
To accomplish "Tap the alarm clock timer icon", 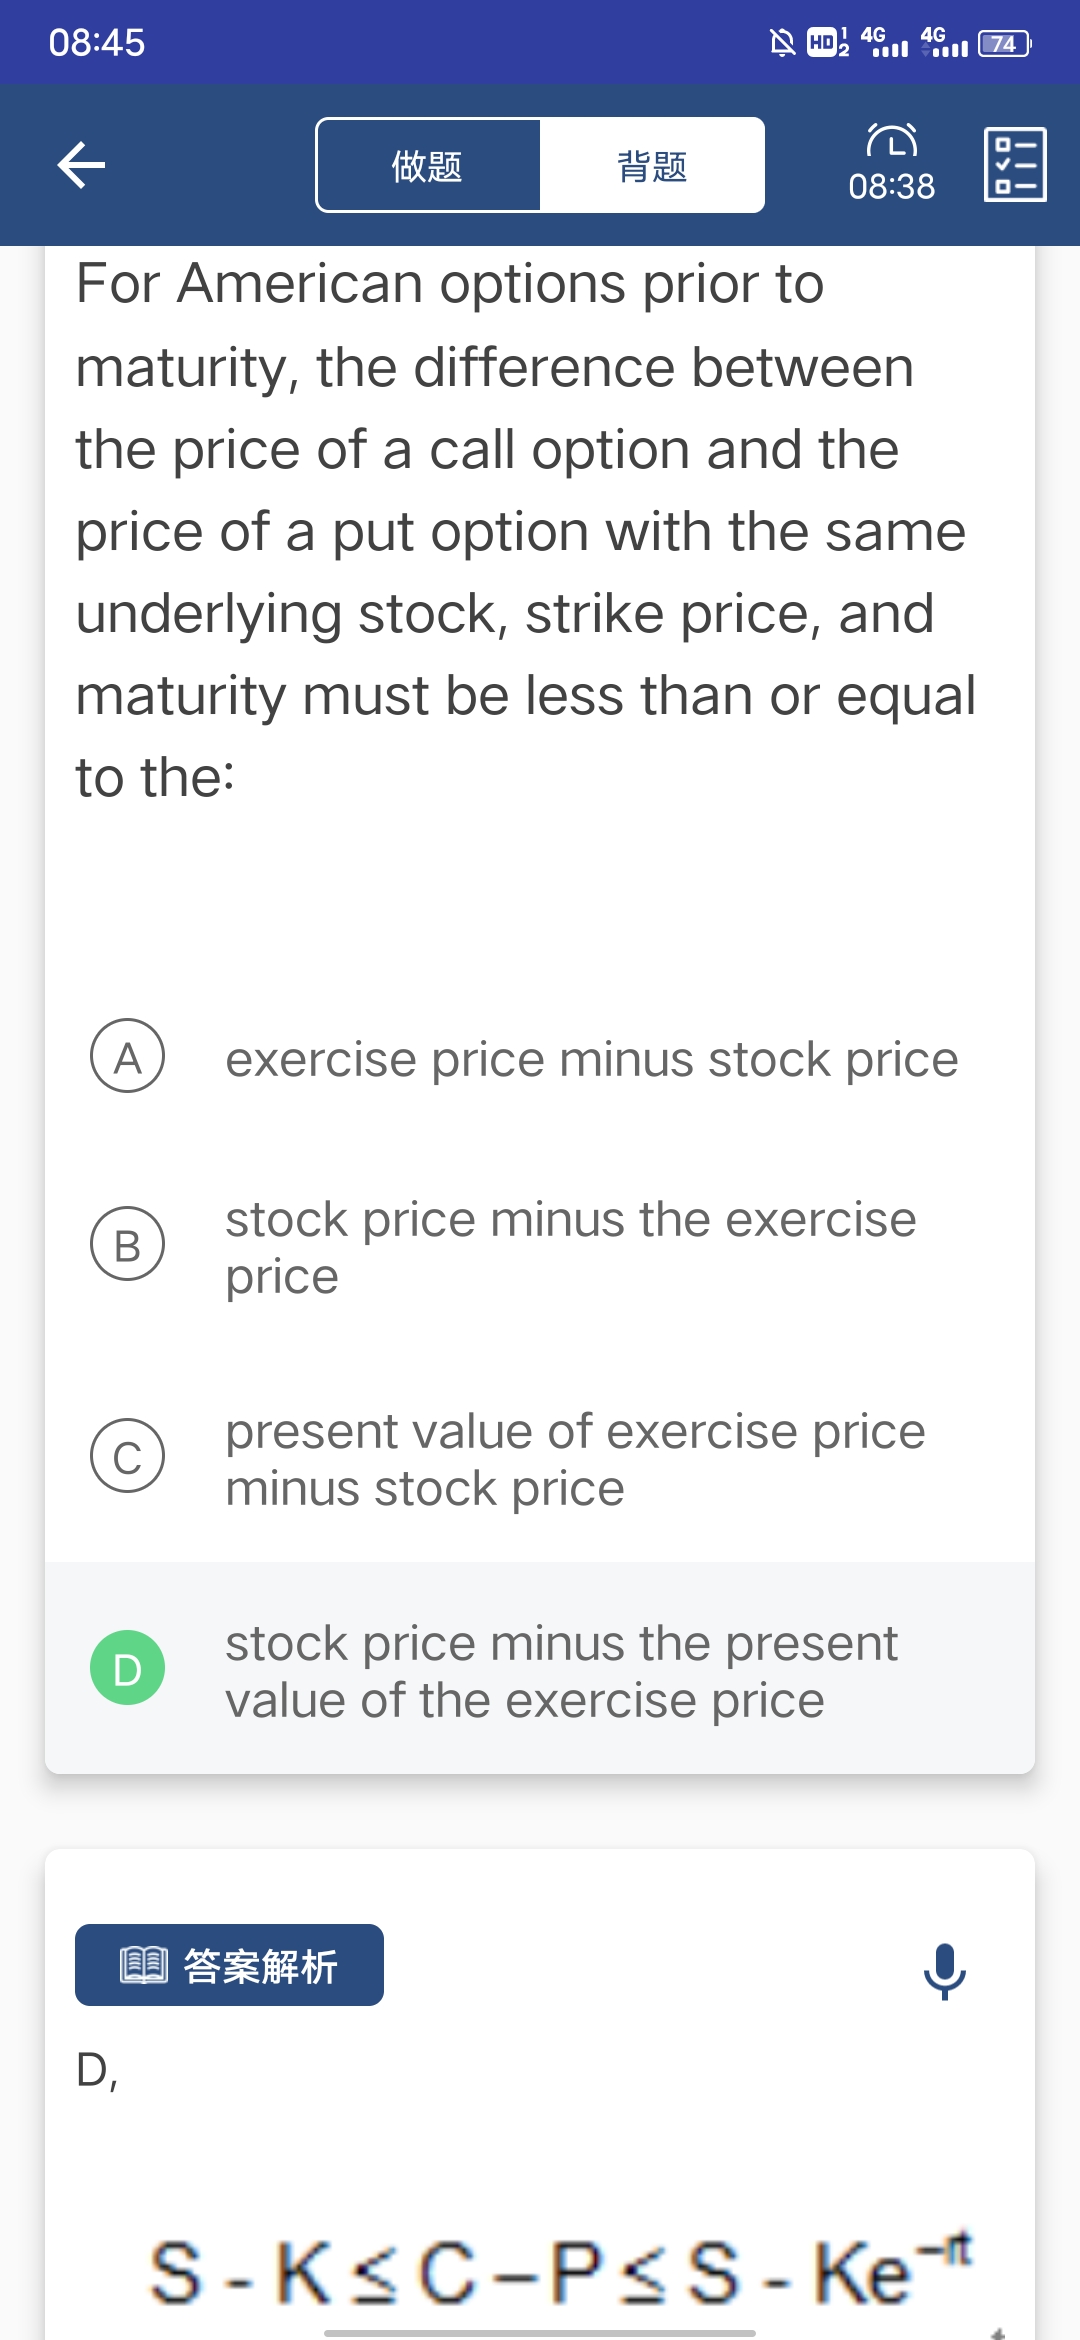I will click(x=891, y=141).
